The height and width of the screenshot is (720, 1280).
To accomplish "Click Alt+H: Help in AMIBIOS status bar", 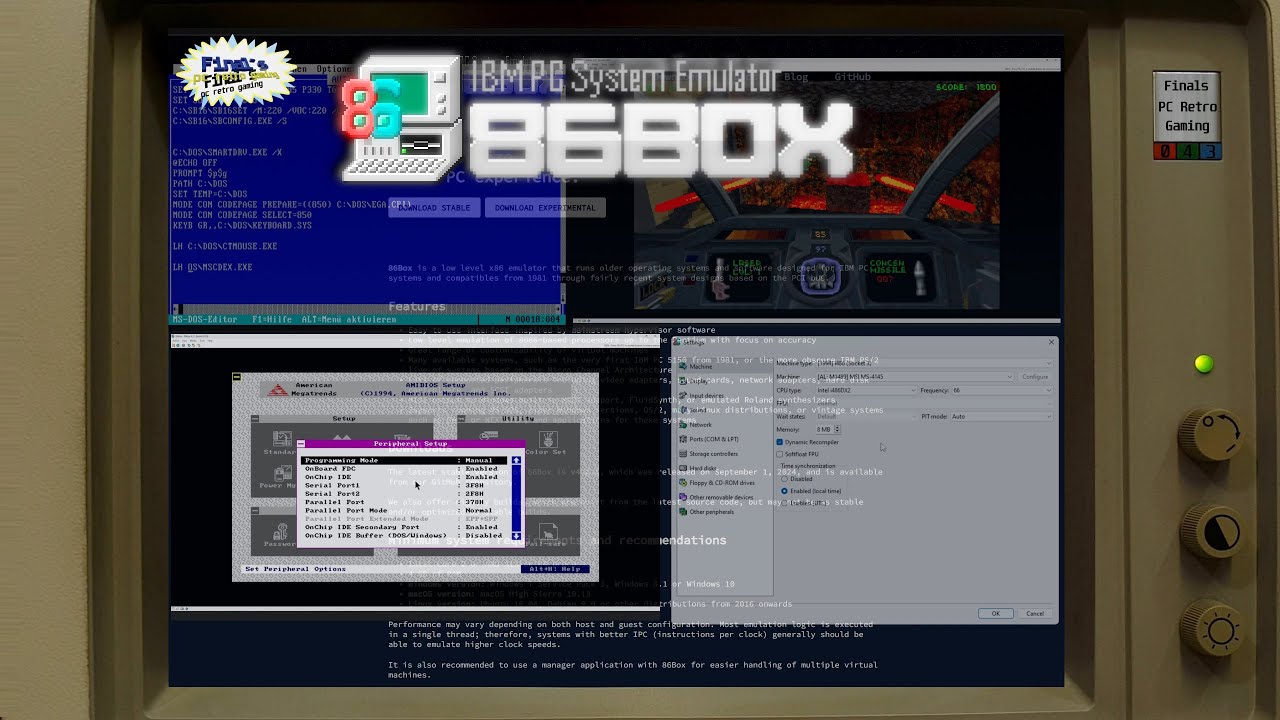I will 555,569.
